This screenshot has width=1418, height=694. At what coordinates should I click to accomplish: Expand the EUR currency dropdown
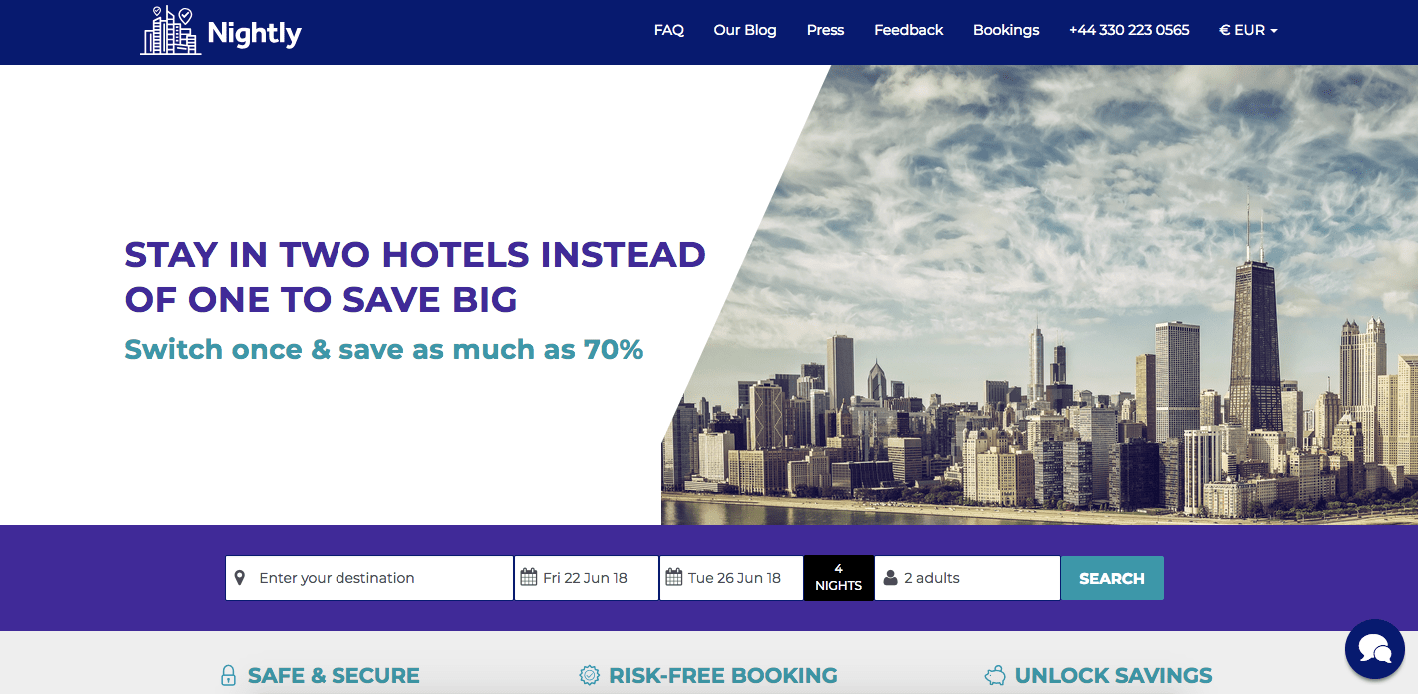pos(1248,30)
